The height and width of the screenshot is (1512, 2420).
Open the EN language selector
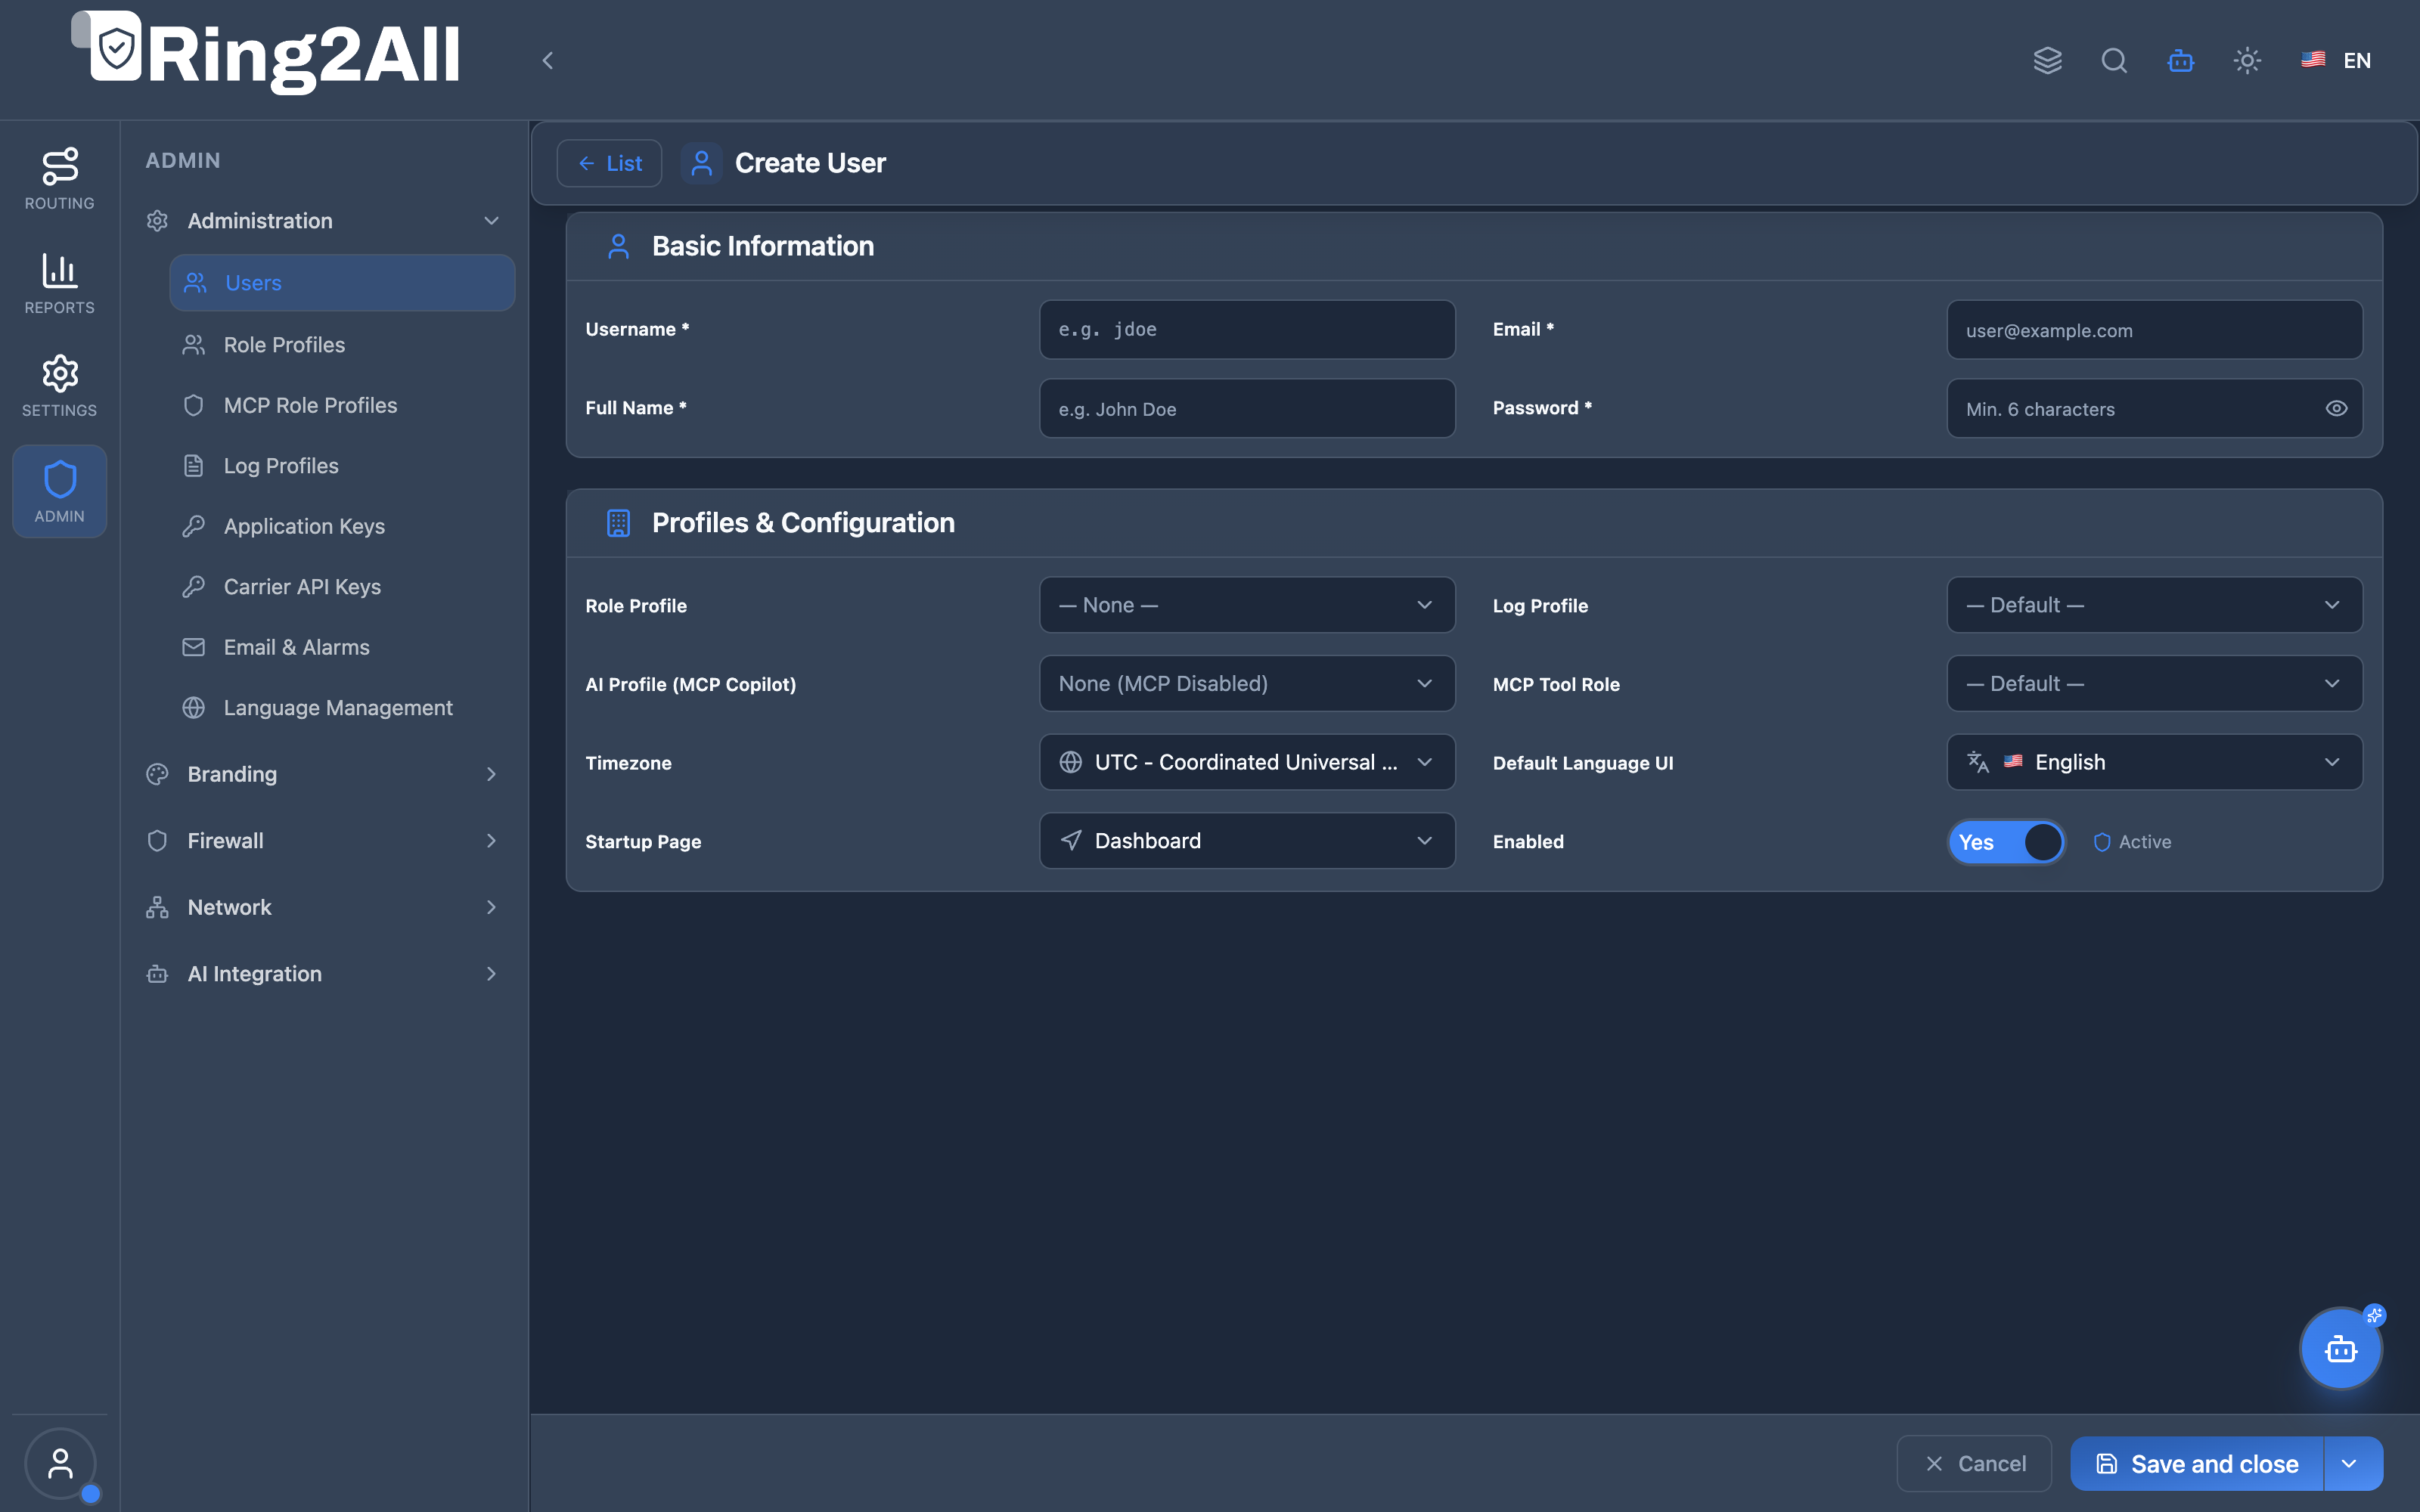[2336, 60]
